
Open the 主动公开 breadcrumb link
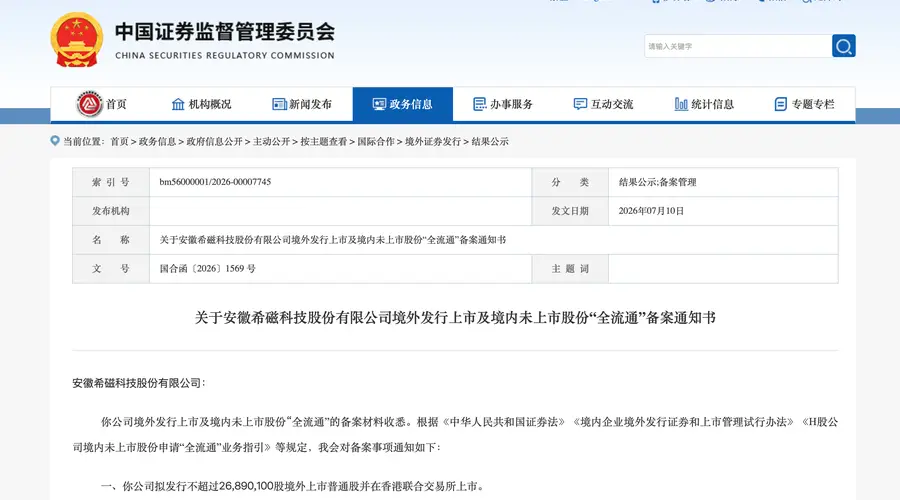point(271,142)
